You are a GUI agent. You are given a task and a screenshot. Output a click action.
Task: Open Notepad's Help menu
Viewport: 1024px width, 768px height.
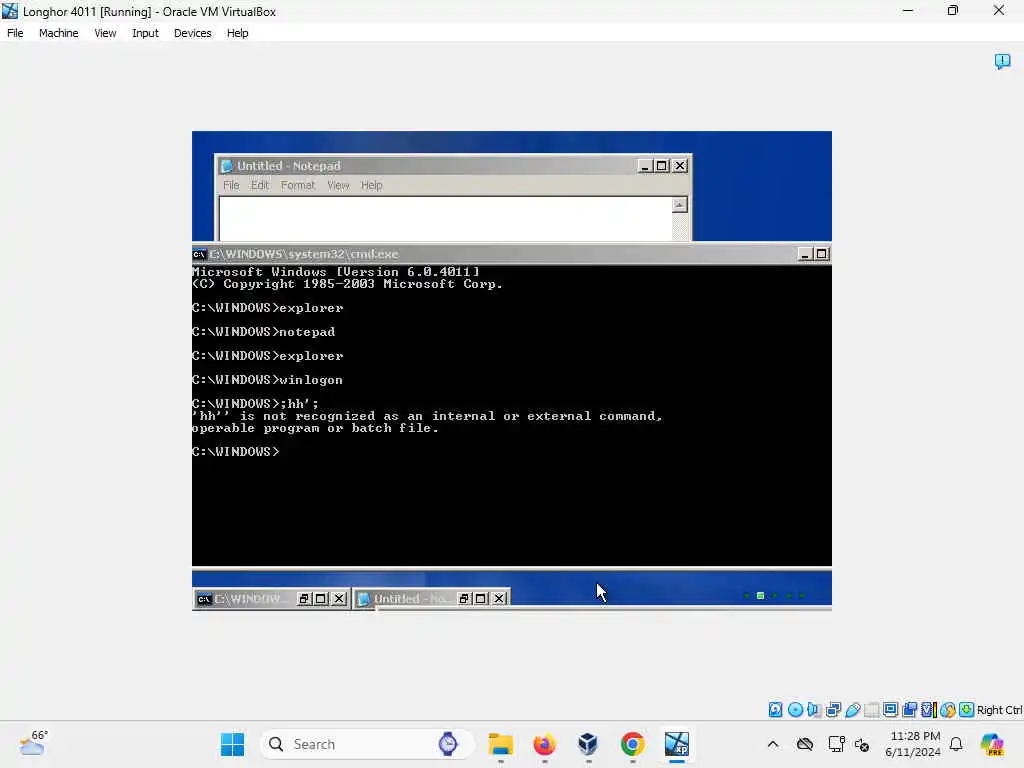[372, 185]
